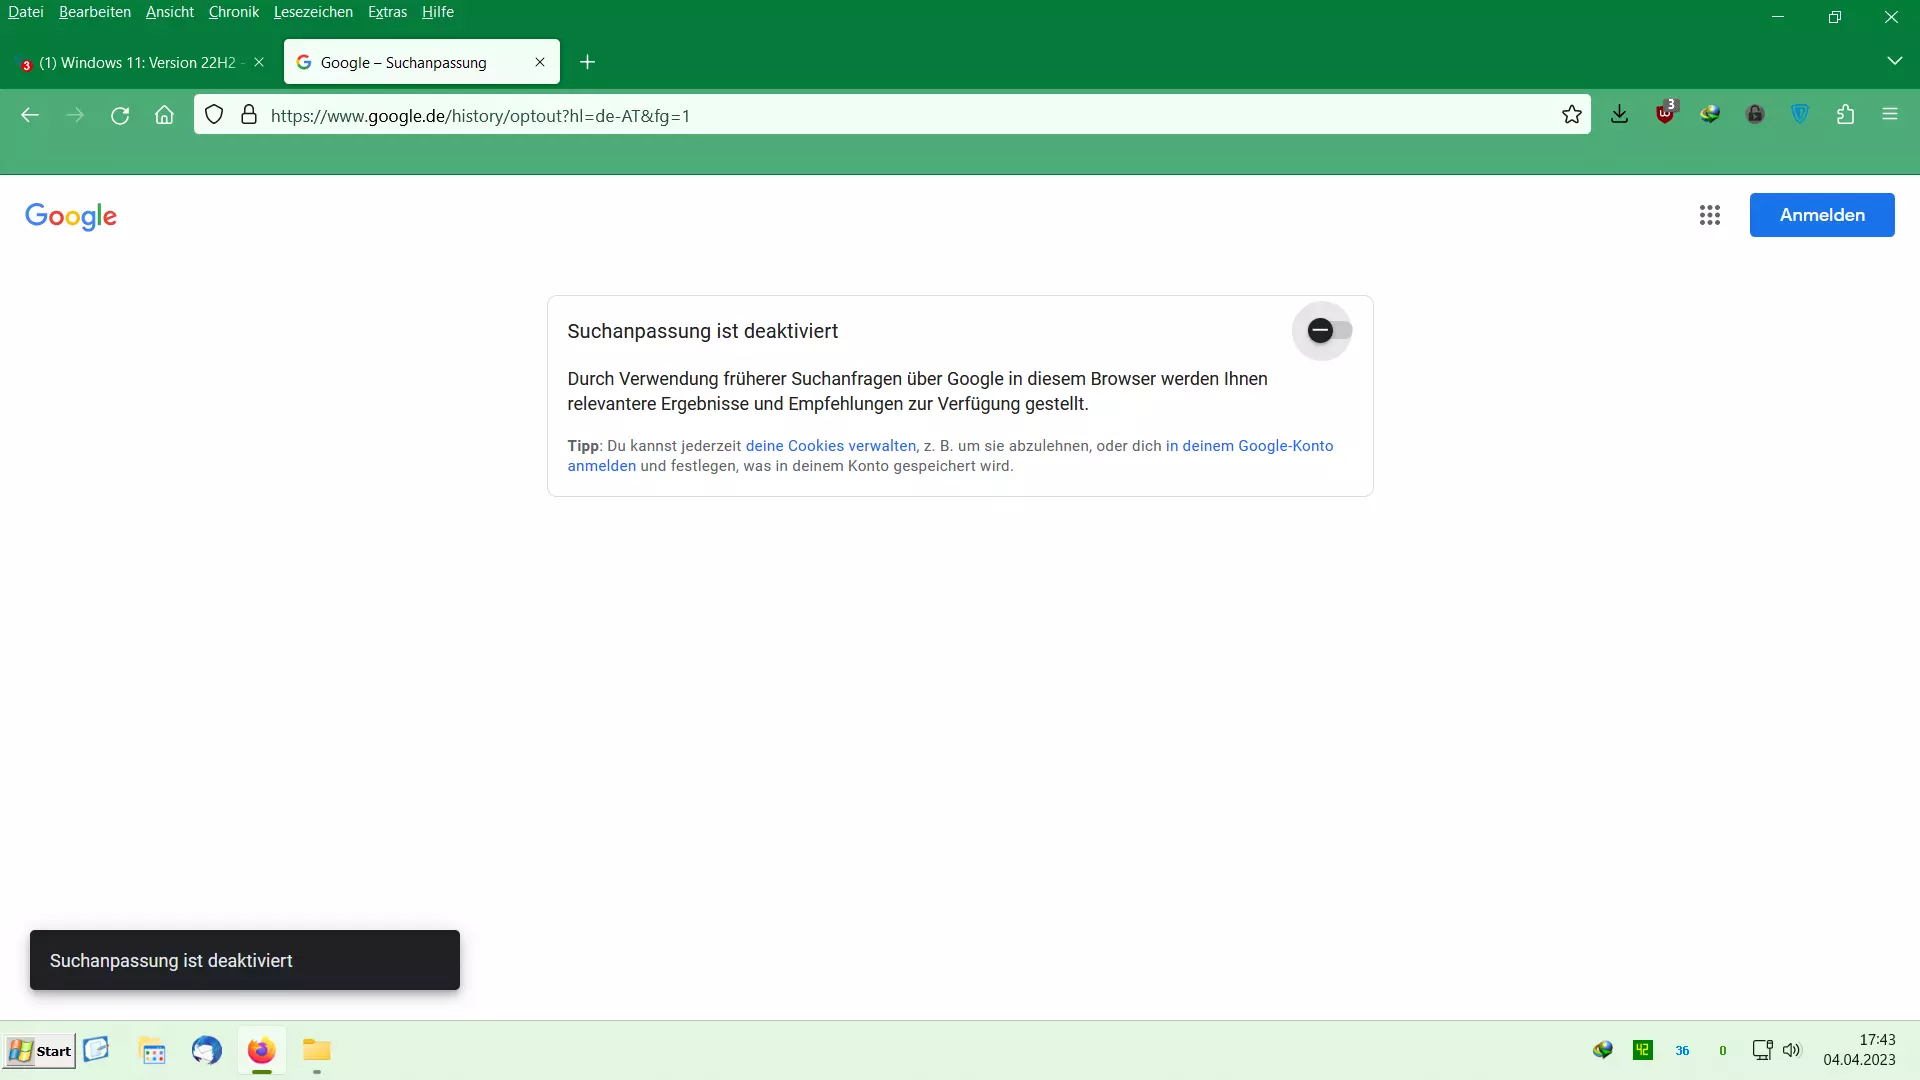Screen dimensions: 1920x1080
Task: Open Thunderbird from the taskbar
Action: point(207,1051)
